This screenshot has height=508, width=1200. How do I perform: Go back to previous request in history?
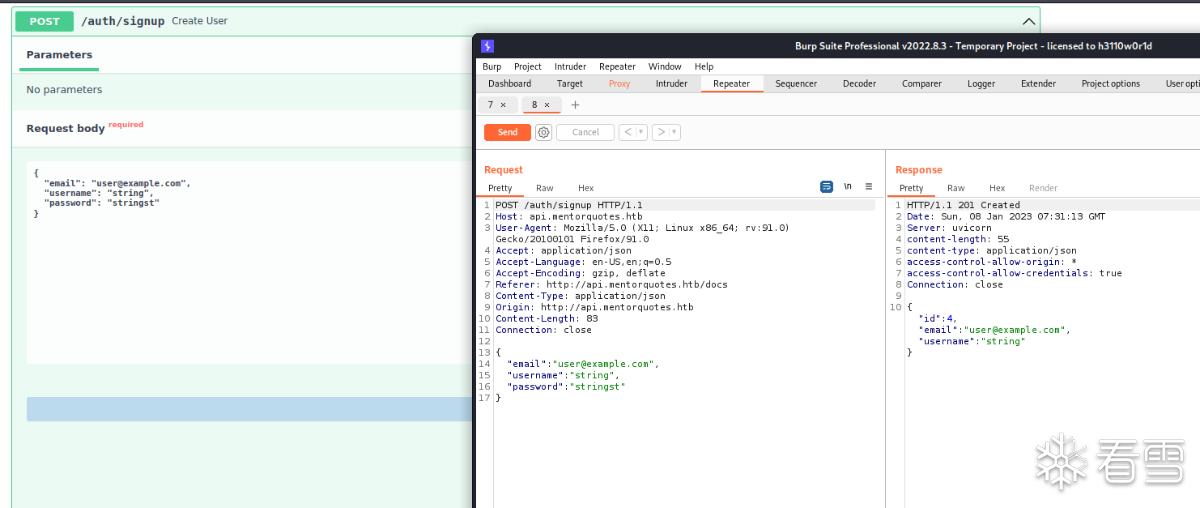point(627,132)
